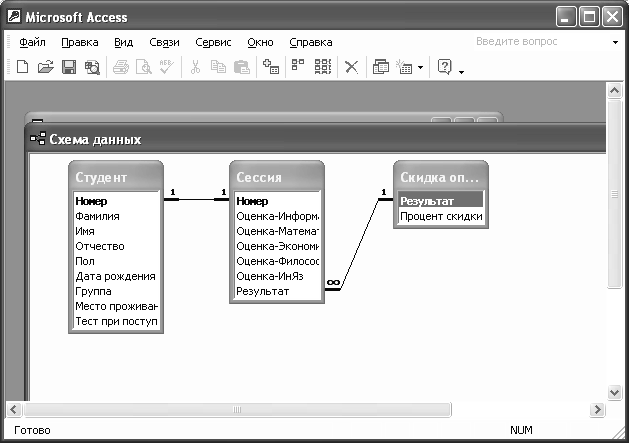The image size is (629, 443).
Task: Click the Help question mark icon
Action: click(444, 67)
